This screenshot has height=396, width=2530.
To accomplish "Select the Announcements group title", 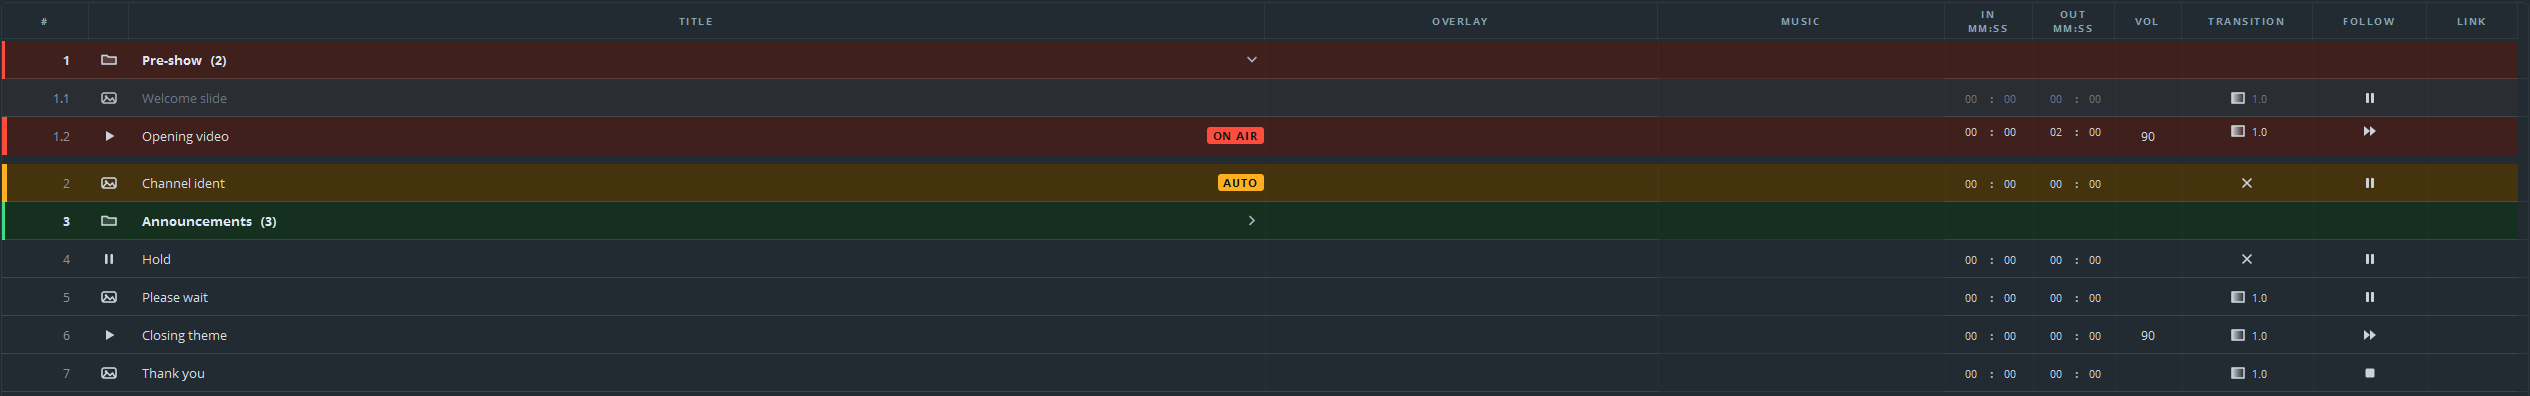I will (x=209, y=221).
